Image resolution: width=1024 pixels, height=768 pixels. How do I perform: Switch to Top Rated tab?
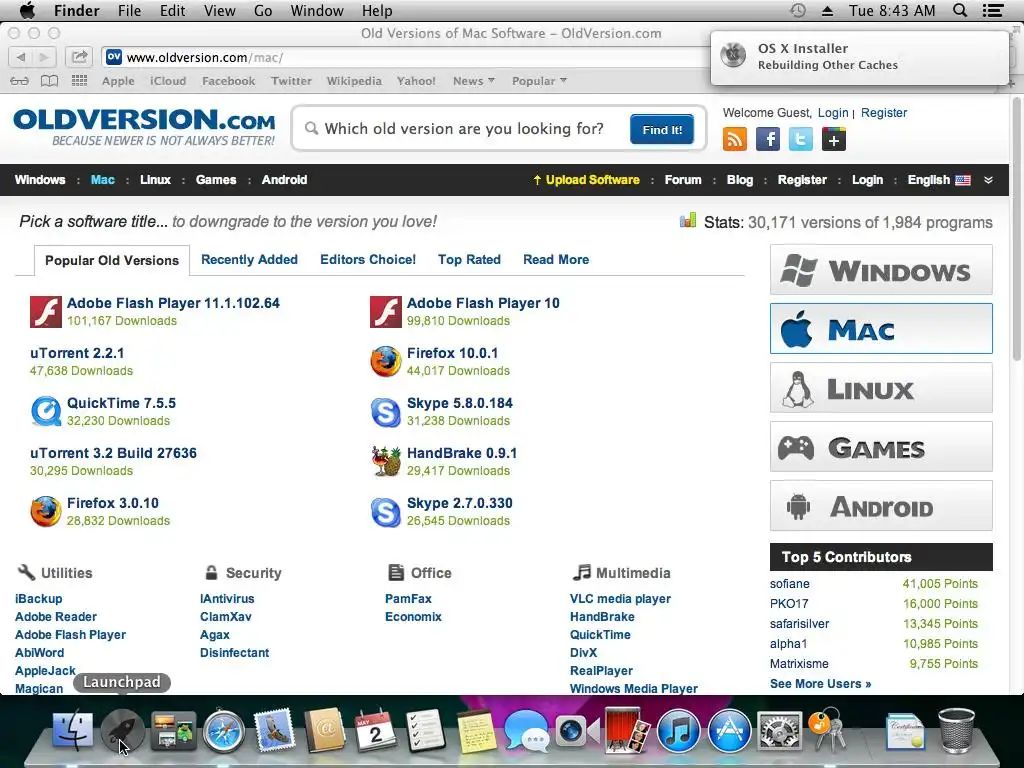[x=469, y=259]
